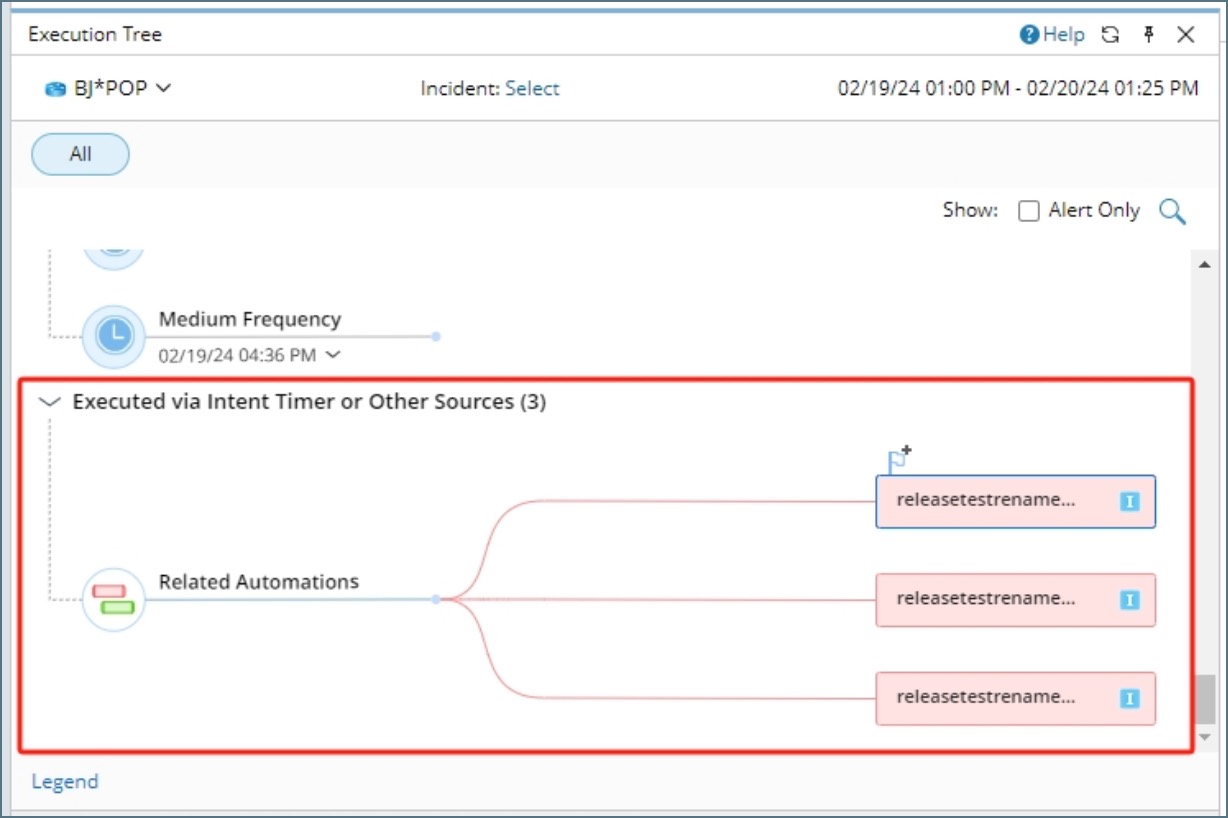Click the info badge on the bottom releasetestrename node
The width and height of the screenshot is (1228, 818).
pos(1130,698)
